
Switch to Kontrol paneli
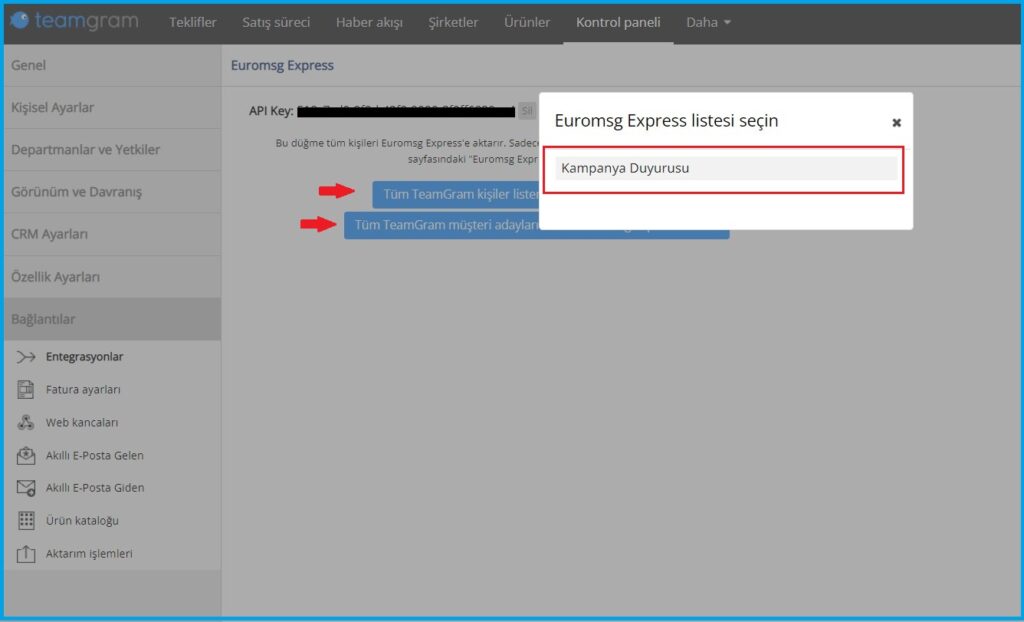click(618, 22)
